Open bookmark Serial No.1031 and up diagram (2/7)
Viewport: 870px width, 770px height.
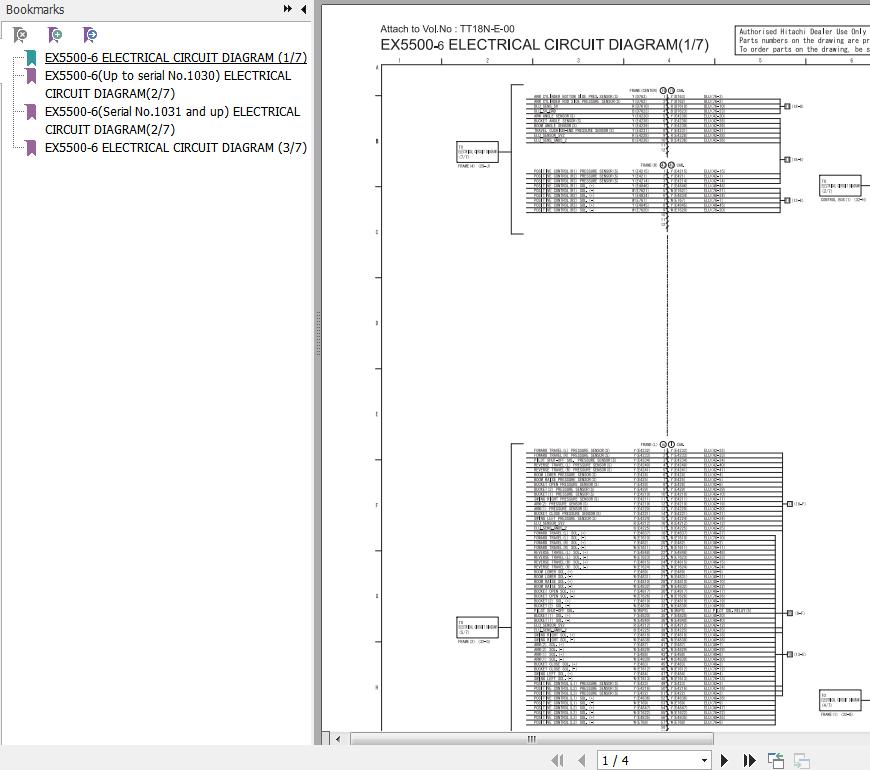(x=172, y=120)
